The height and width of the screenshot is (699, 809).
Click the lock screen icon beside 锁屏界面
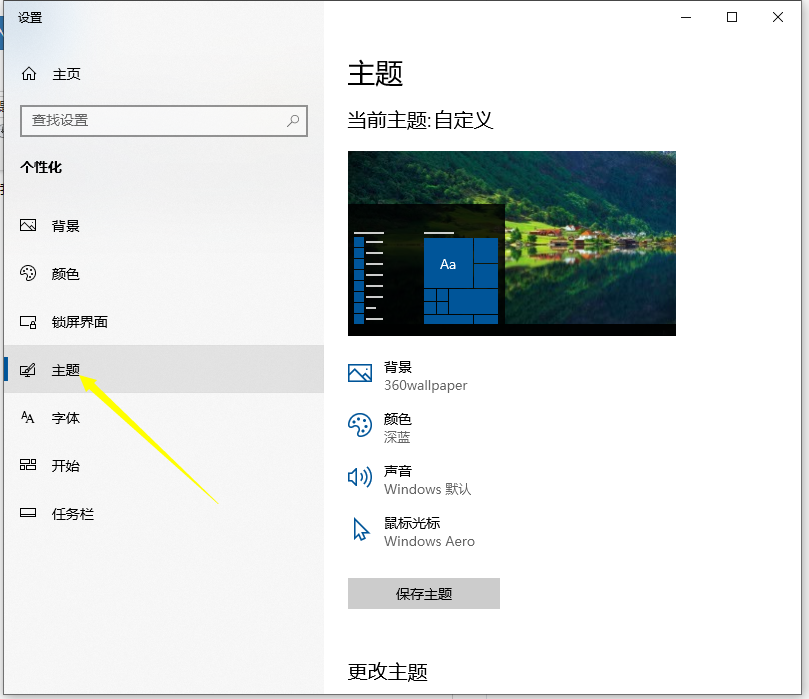click(x=29, y=322)
